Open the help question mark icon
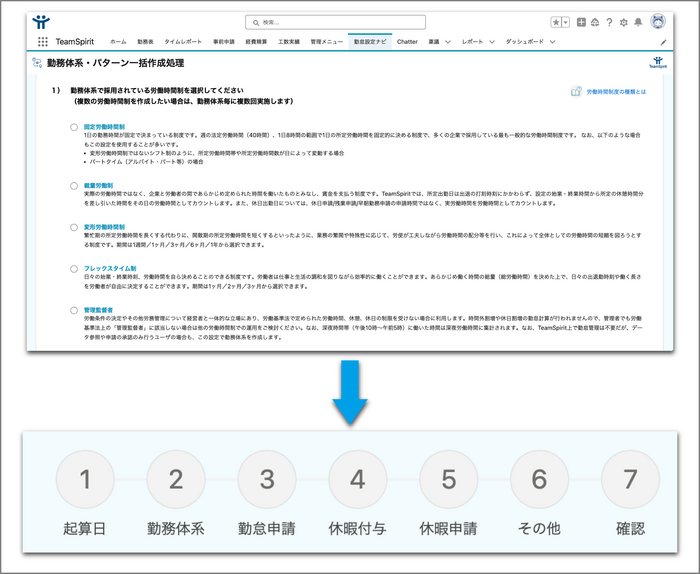 coord(609,22)
